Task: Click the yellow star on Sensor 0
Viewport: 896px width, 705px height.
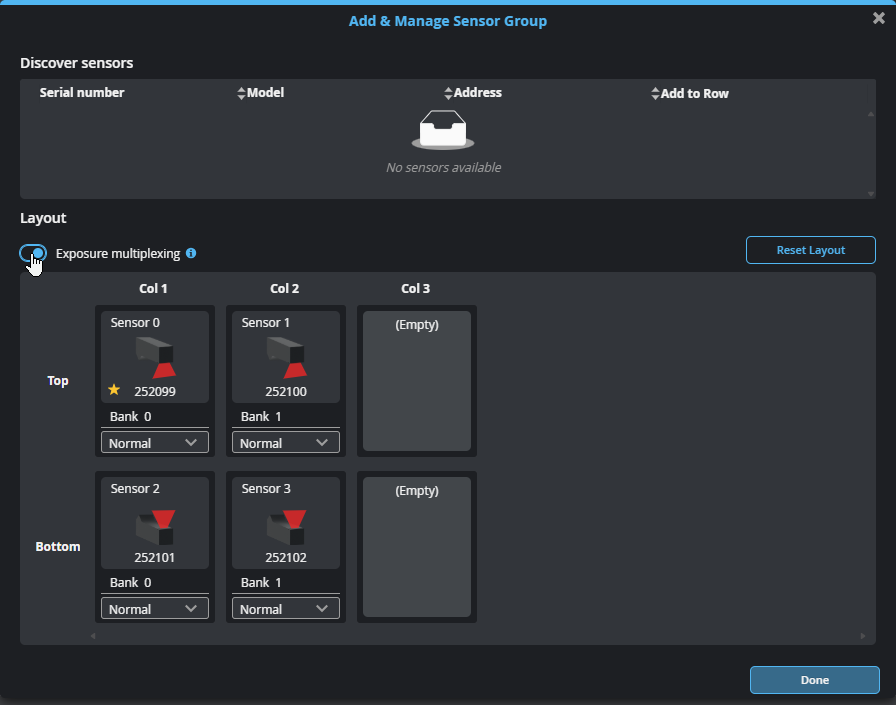Action: [x=114, y=390]
